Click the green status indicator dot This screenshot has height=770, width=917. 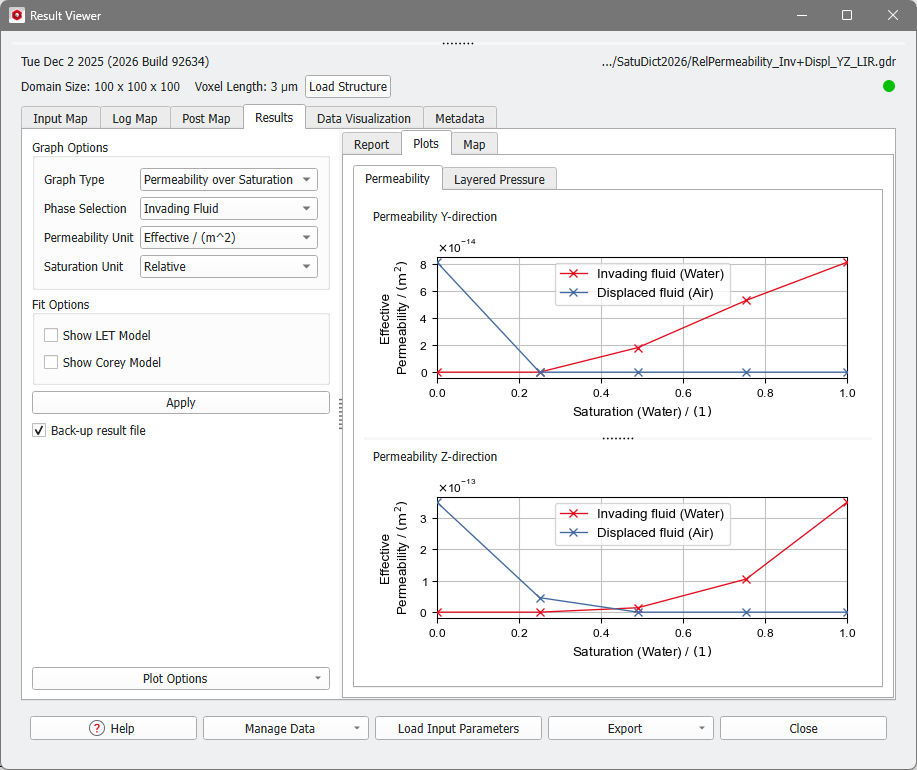pyautogui.click(x=888, y=87)
